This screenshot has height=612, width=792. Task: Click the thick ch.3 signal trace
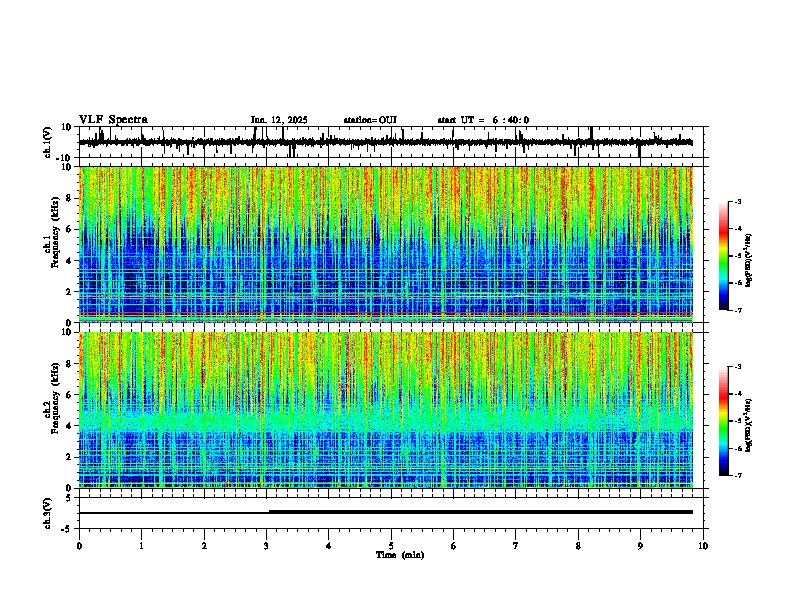click(x=481, y=512)
